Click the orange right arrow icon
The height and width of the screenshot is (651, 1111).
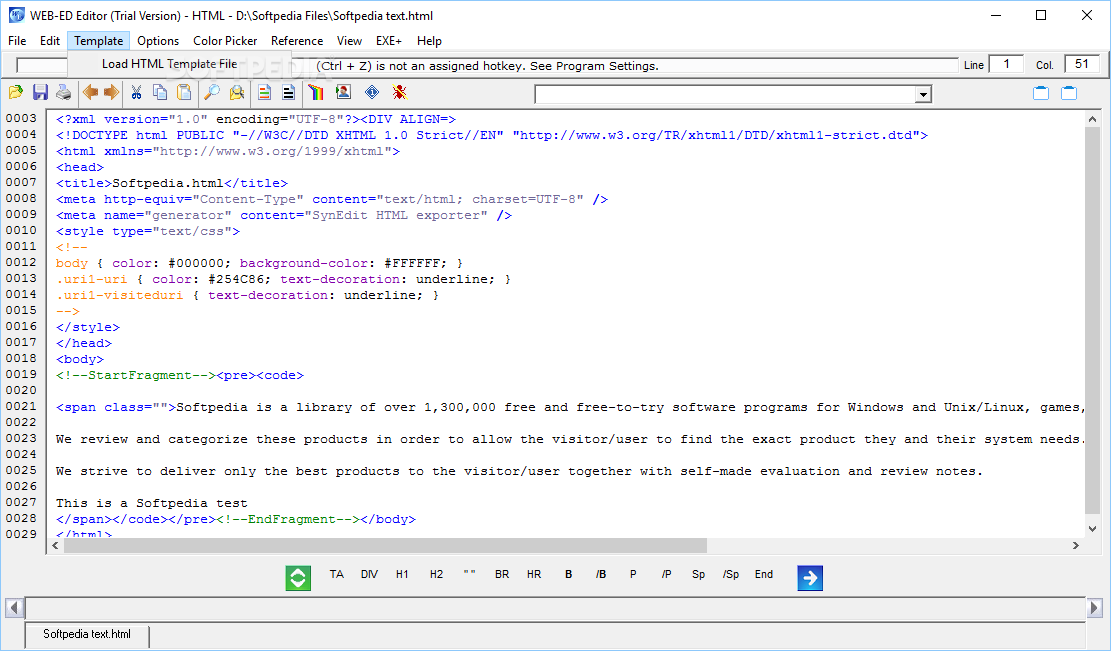tap(111, 92)
